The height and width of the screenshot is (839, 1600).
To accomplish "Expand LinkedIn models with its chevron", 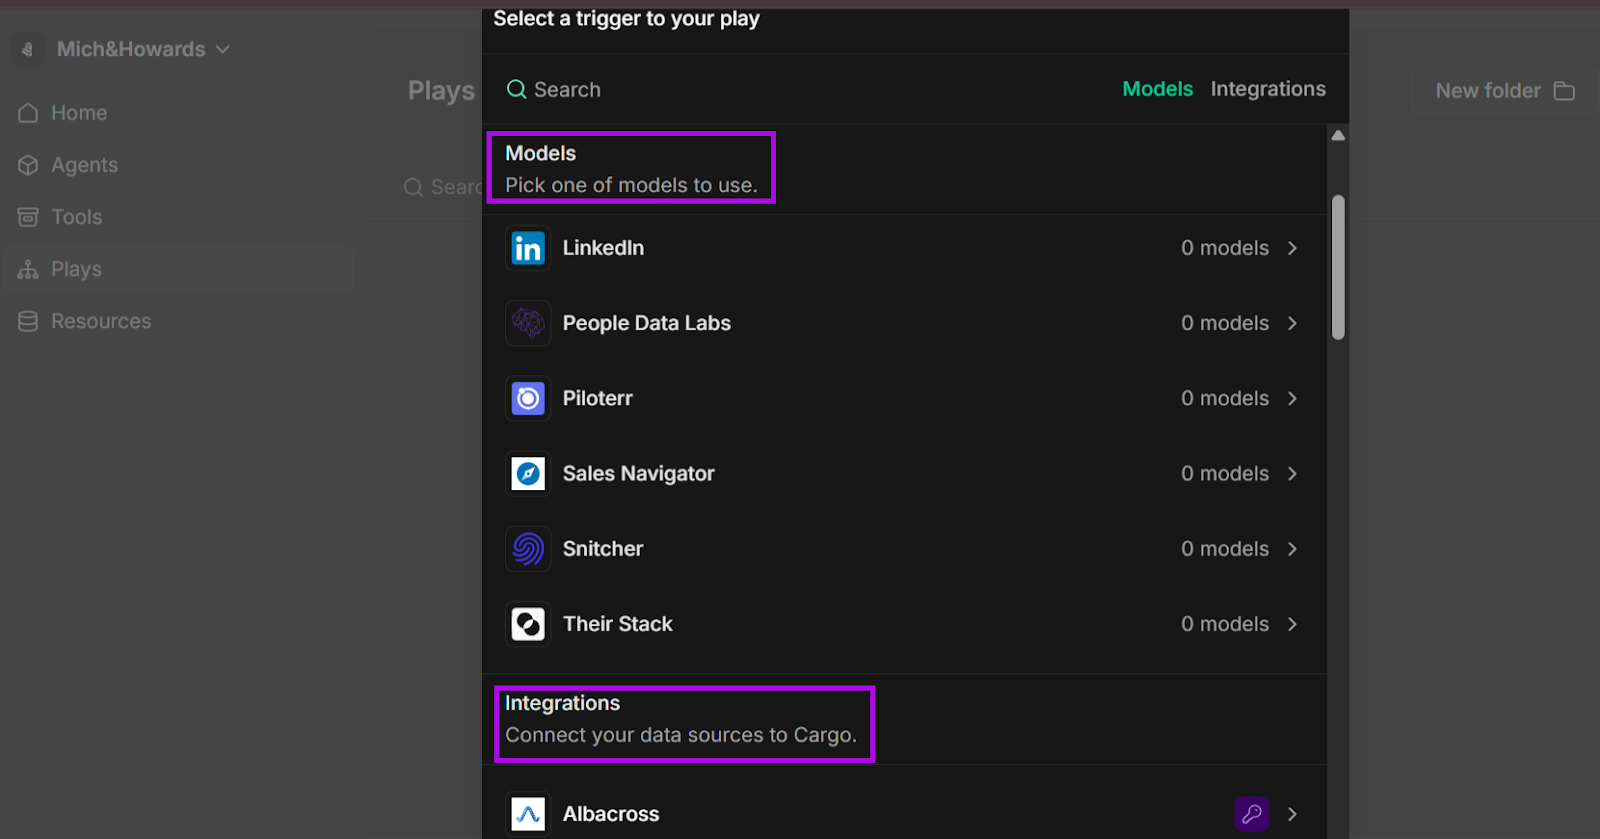I will (x=1292, y=248).
